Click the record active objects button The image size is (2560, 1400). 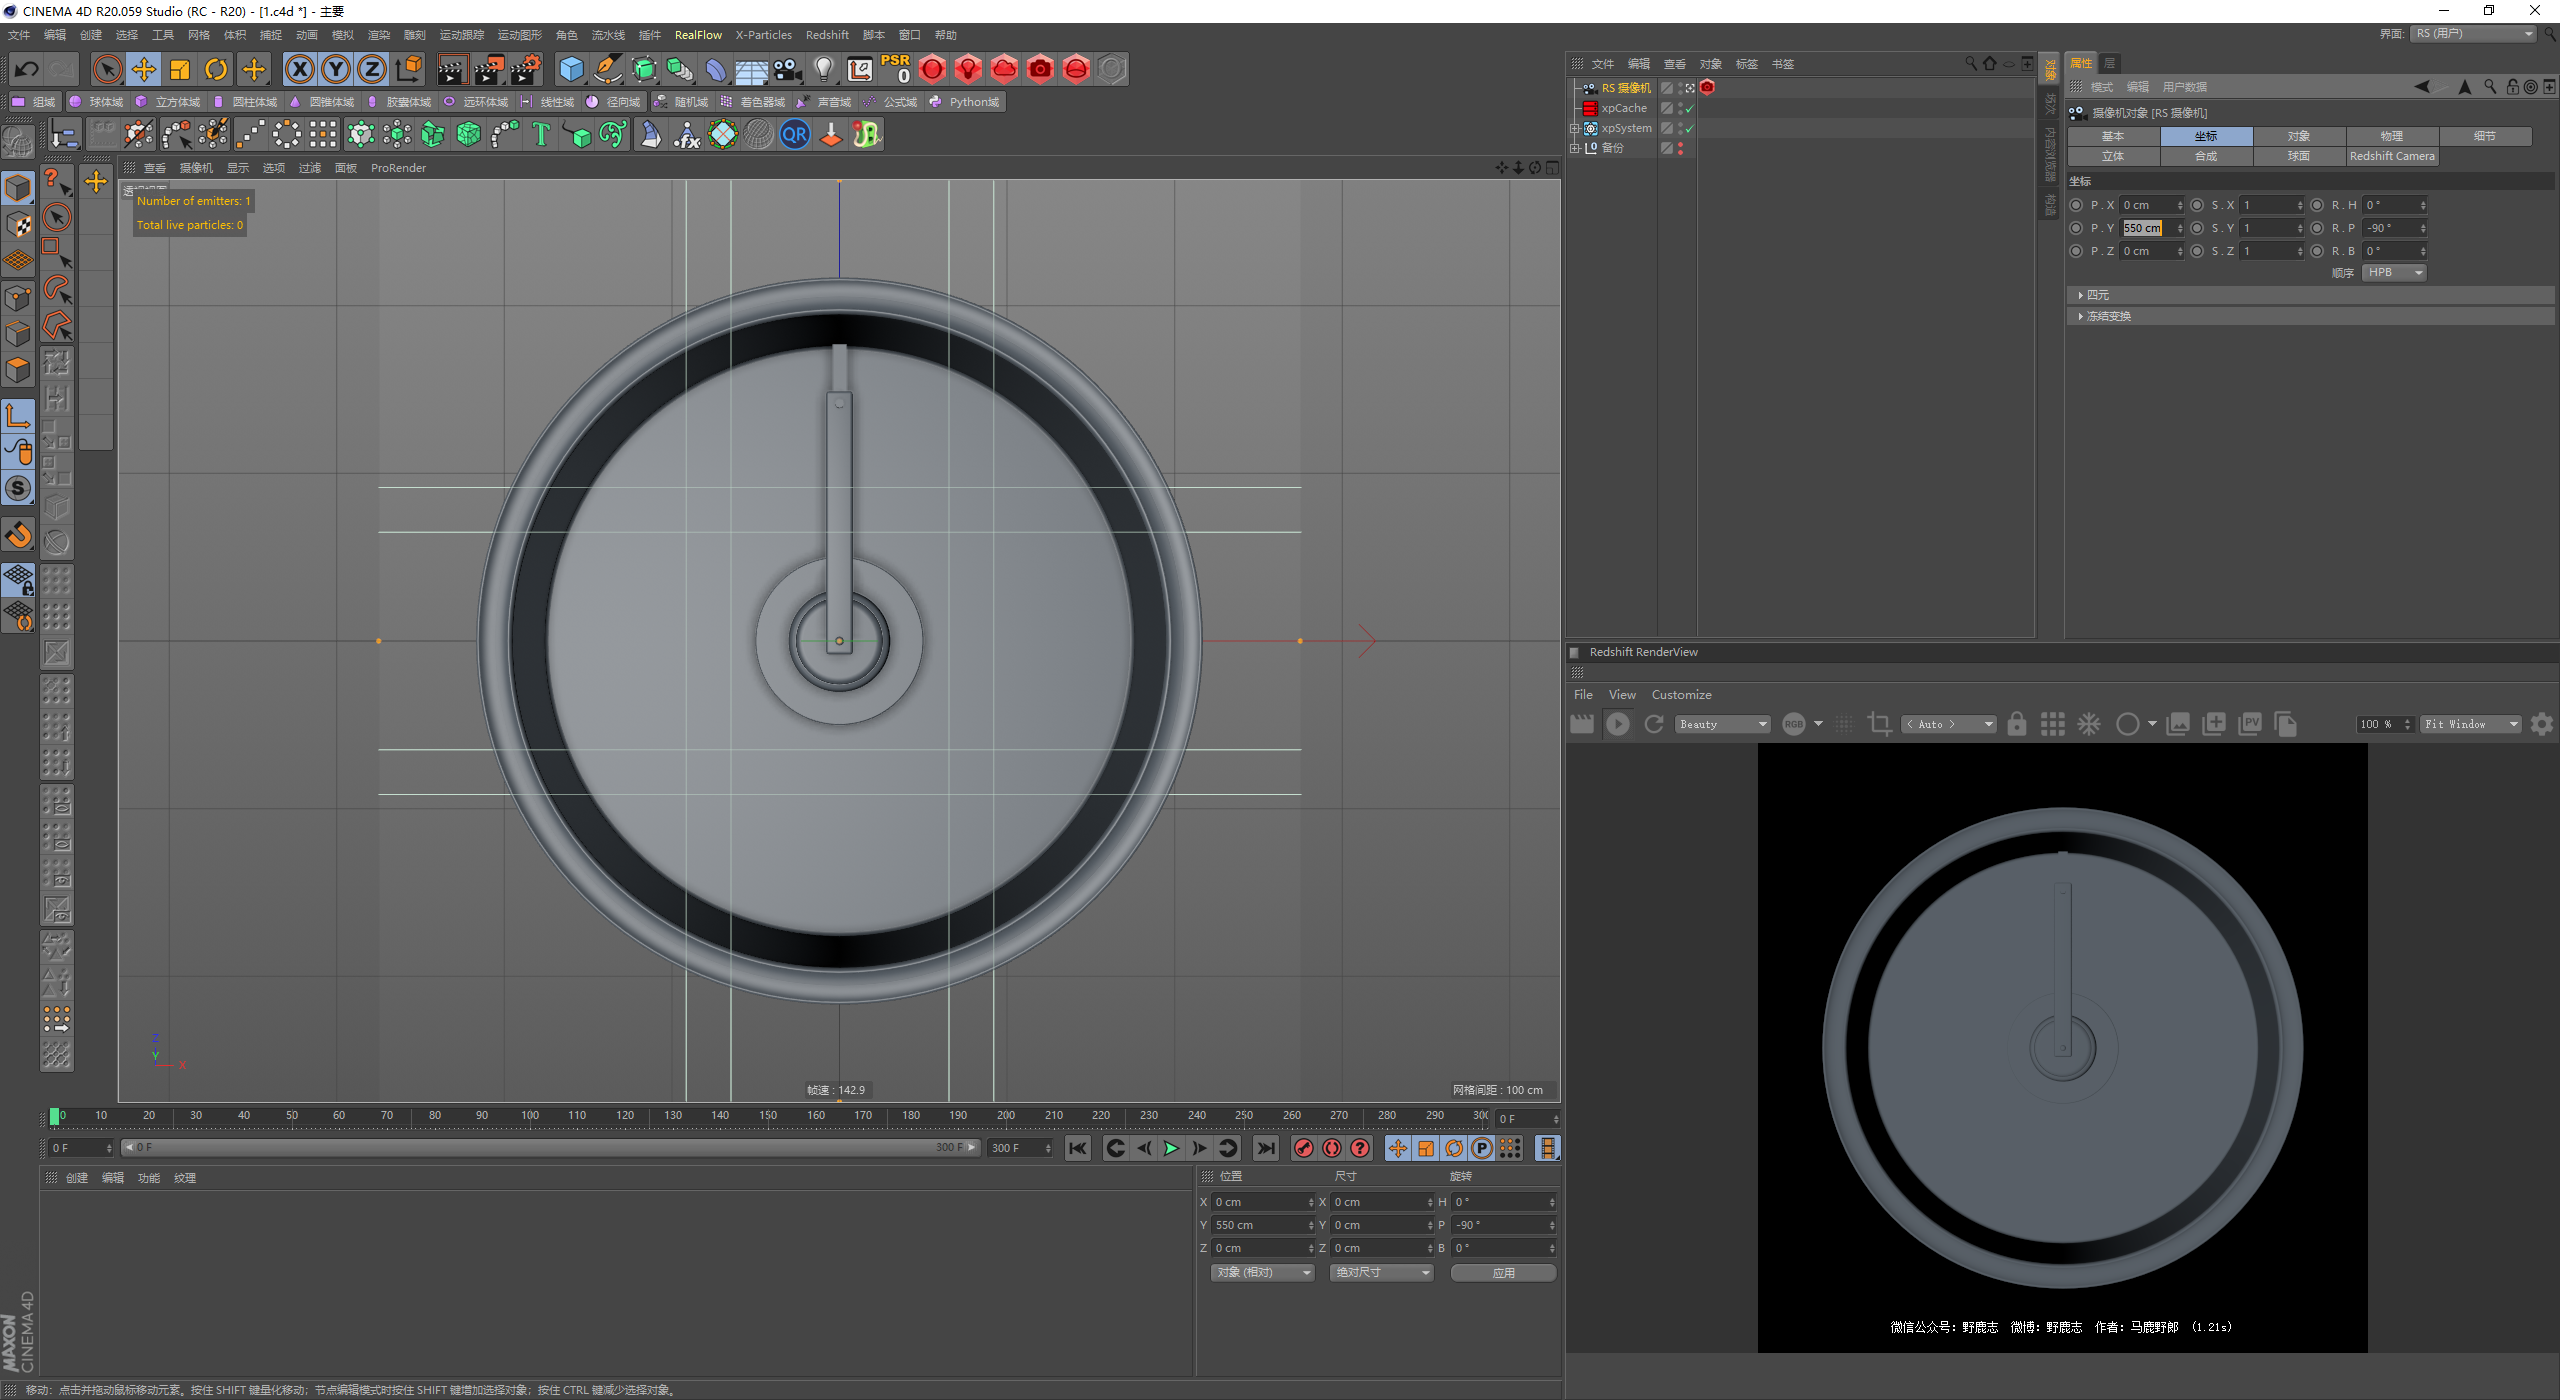pyautogui.click(x=1303, y=1148)
